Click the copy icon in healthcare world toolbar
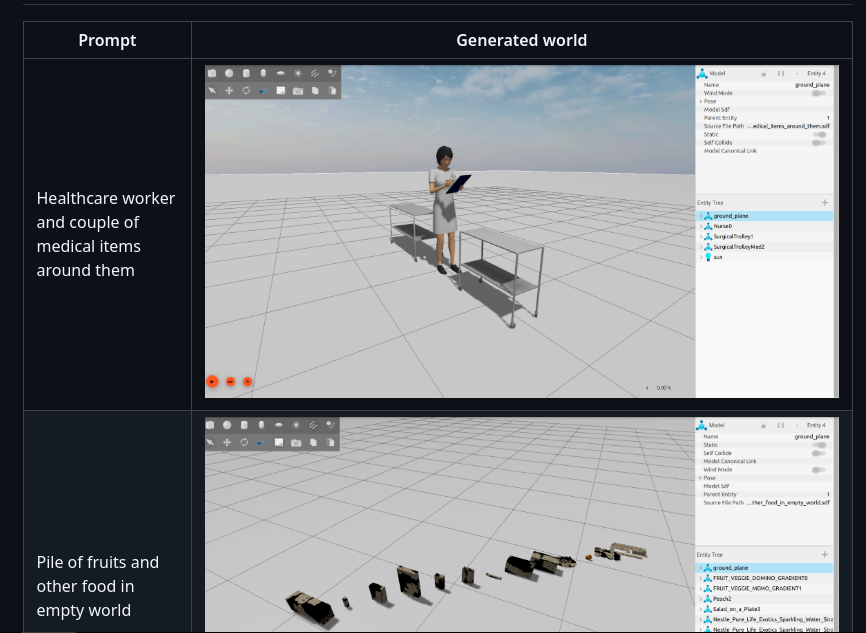The height and width of the screenshot is (633, 866). [x=315, y=90]
